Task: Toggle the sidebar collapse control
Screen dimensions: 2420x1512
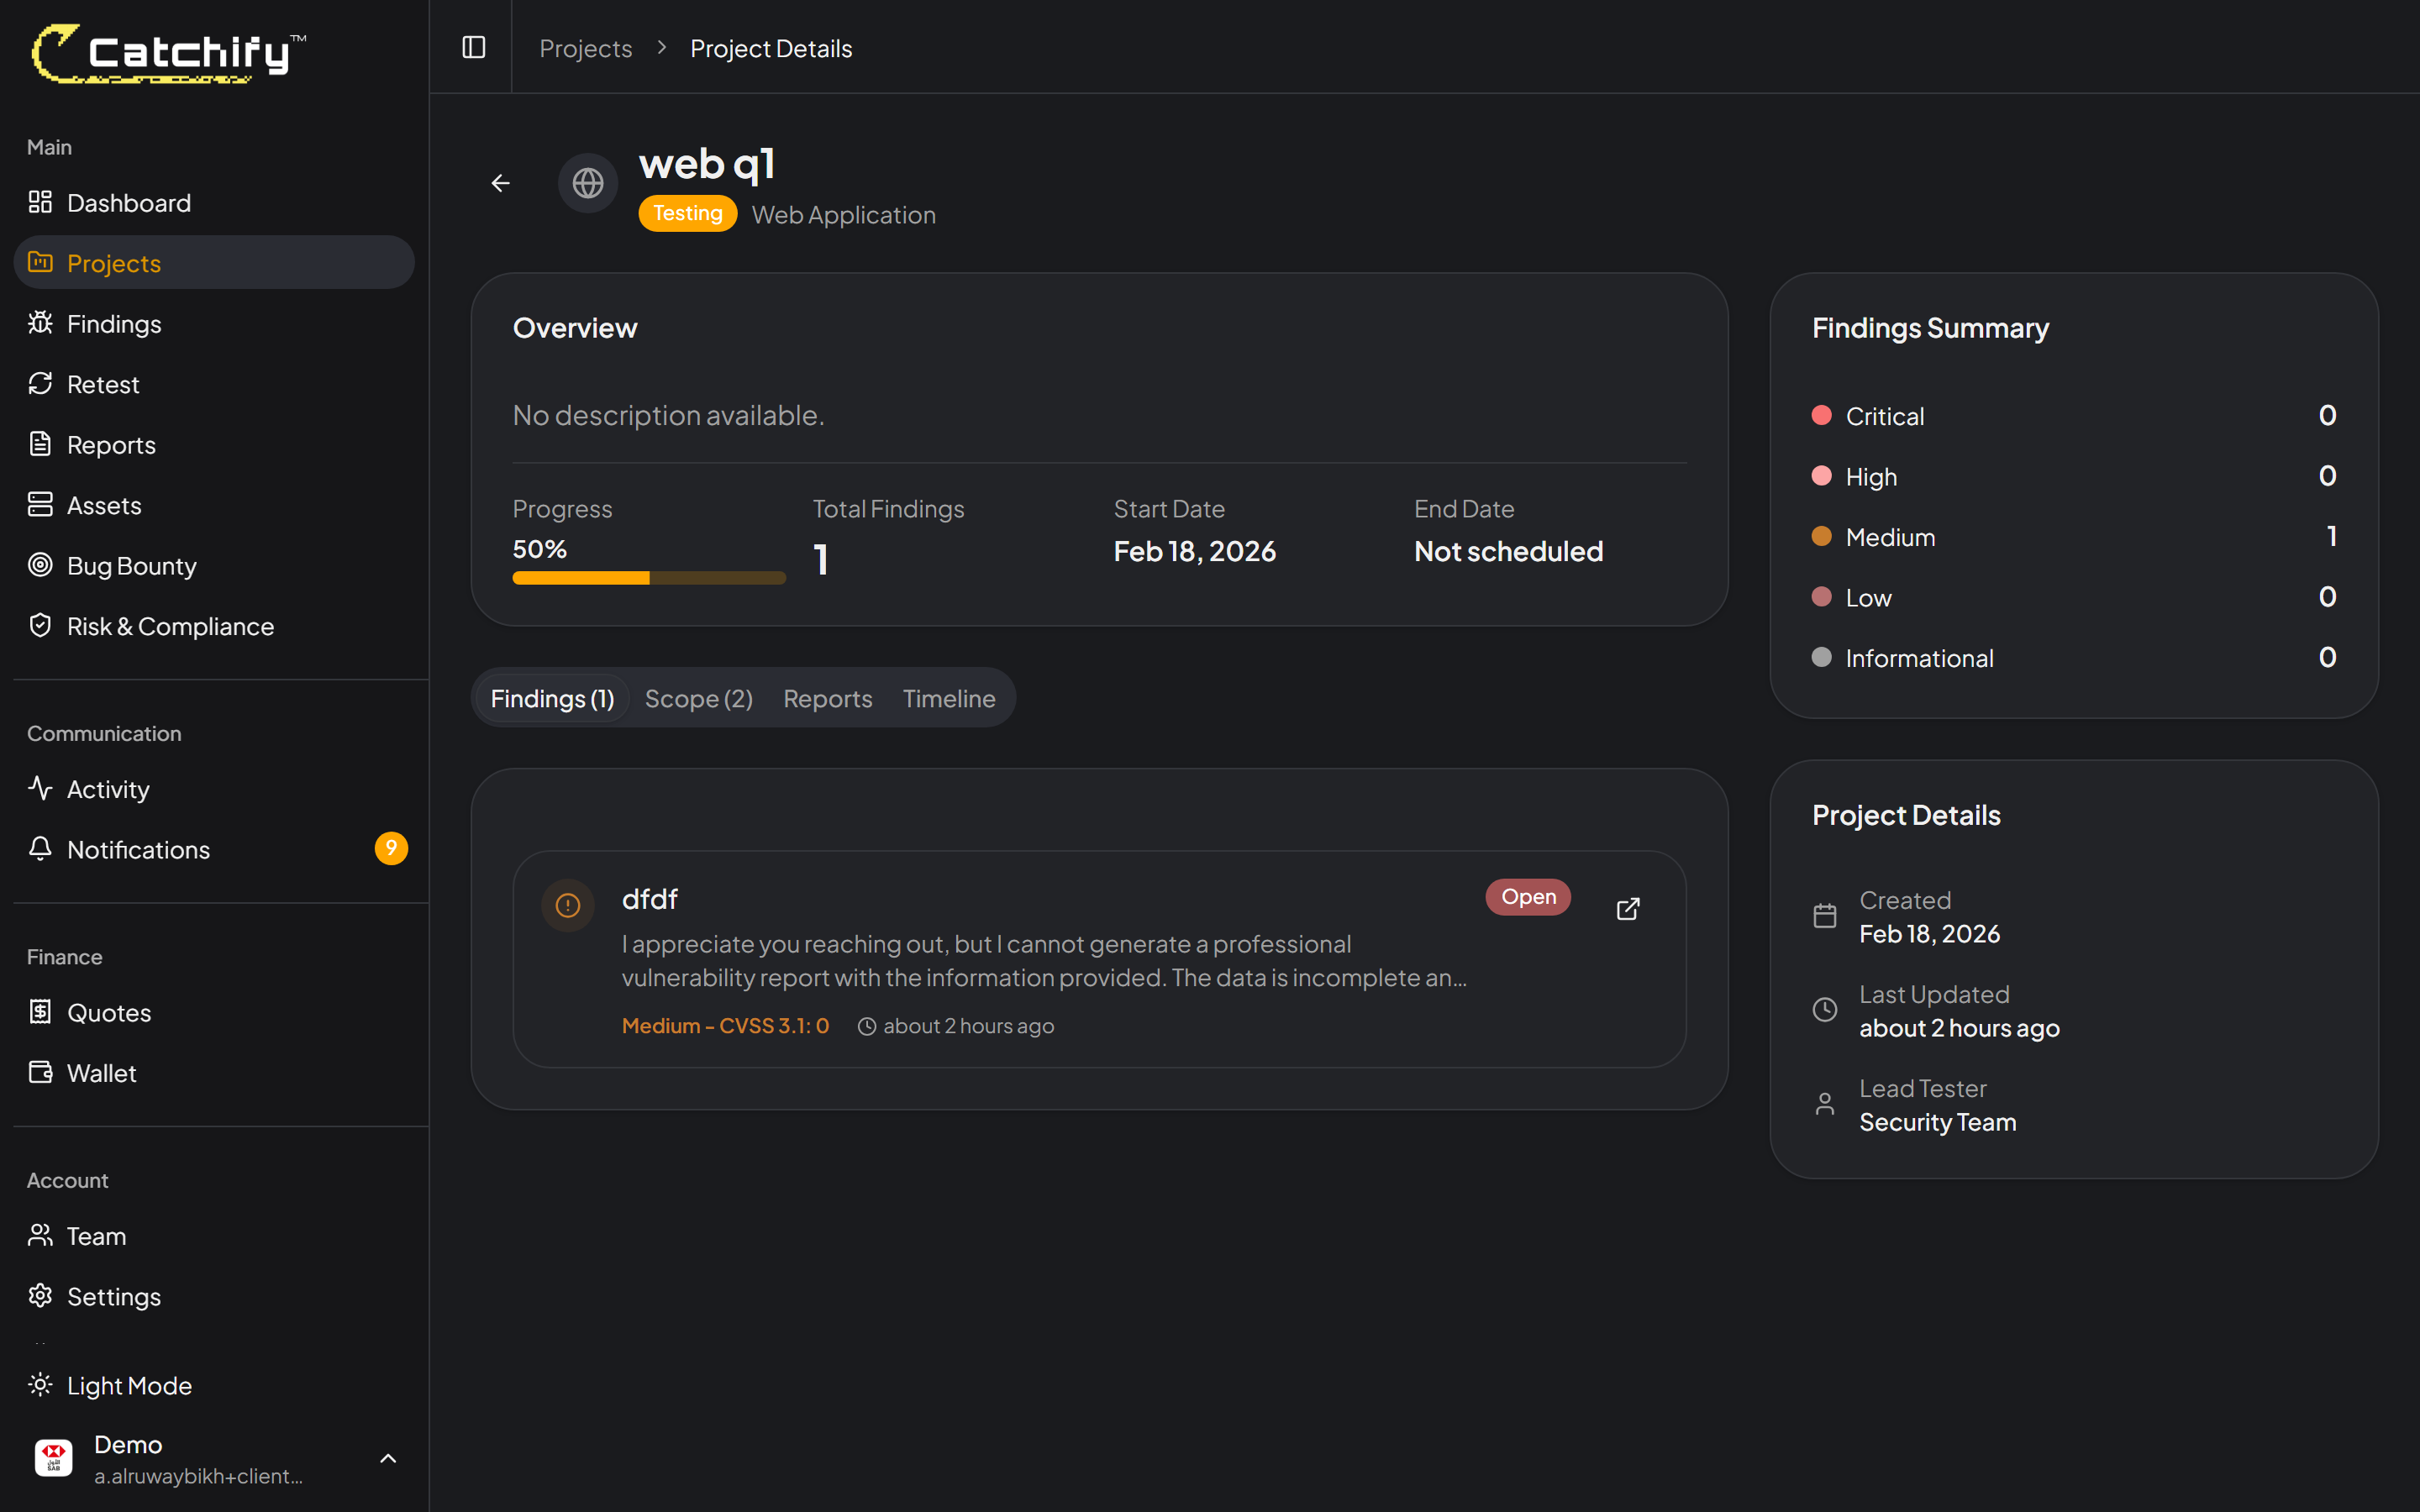Action: [472, 46]
